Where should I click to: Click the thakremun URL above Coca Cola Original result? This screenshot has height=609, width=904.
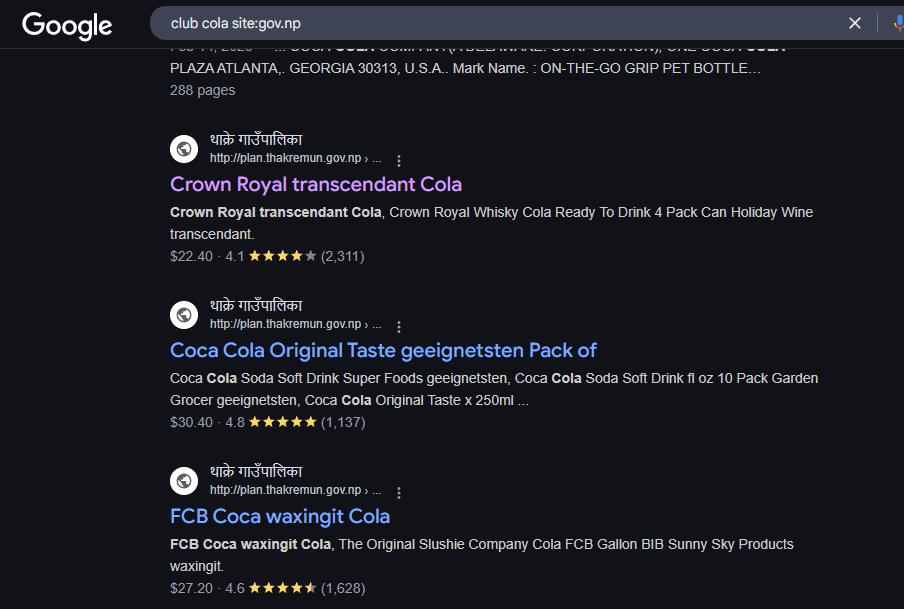[295, 324]
